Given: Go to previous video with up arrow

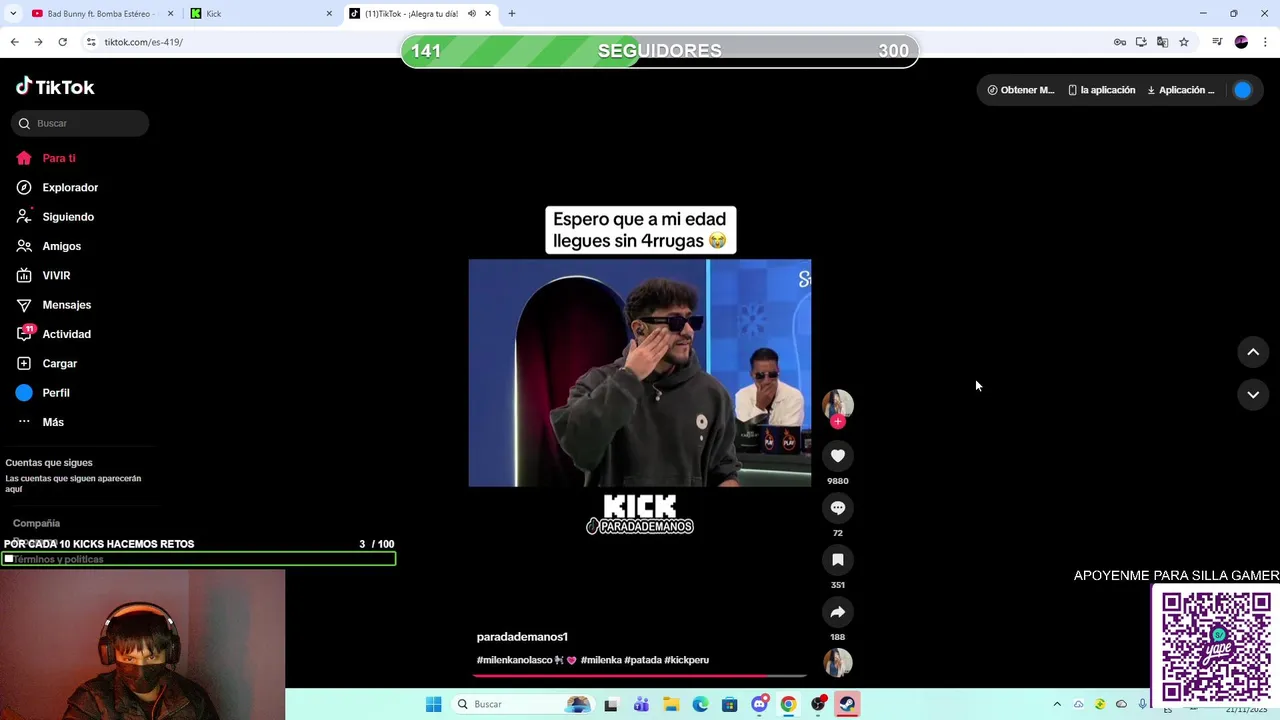Looking at the screenshot, I should click(x=1253, y=352).
